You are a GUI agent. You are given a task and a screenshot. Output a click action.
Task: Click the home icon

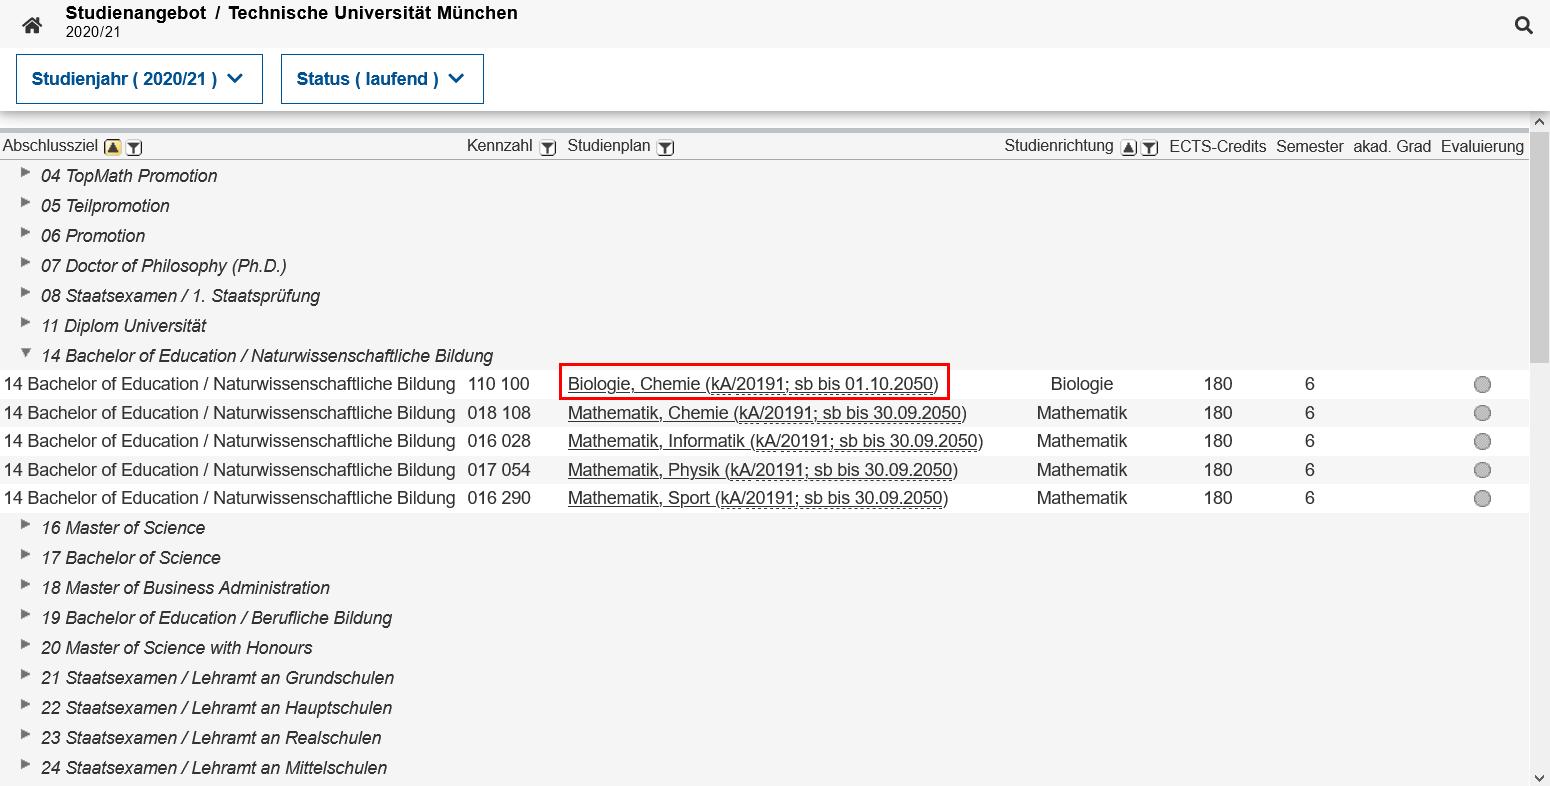click(x=32, y=25)
